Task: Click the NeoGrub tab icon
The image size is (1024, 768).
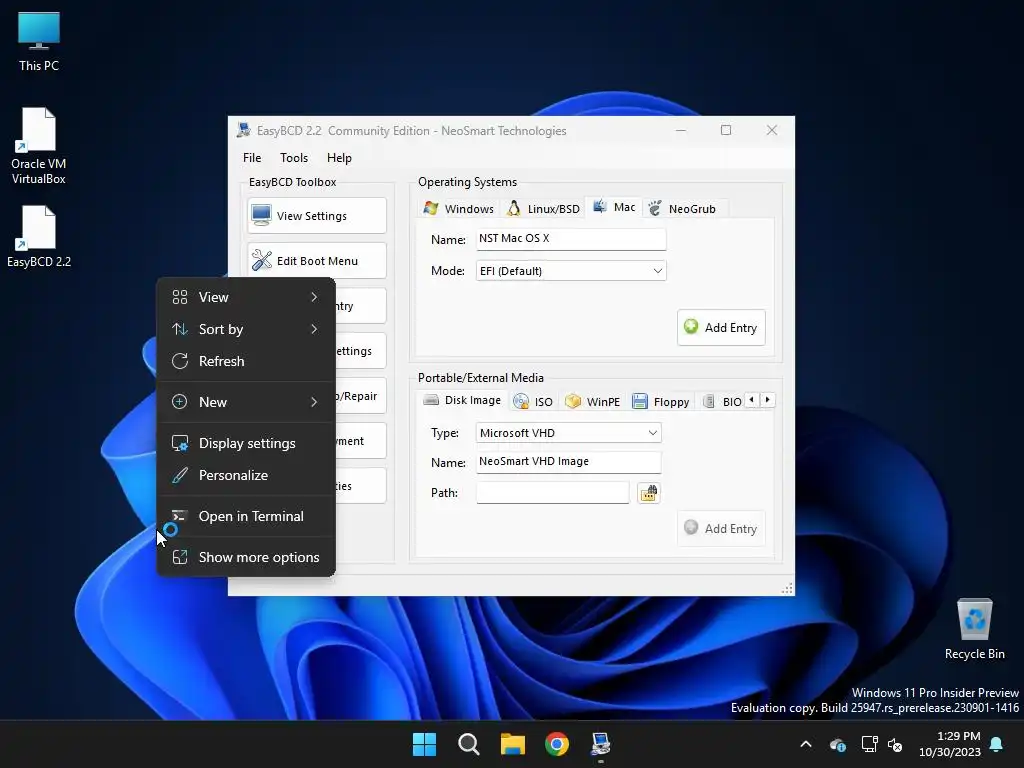Action: tap(655, 208)
